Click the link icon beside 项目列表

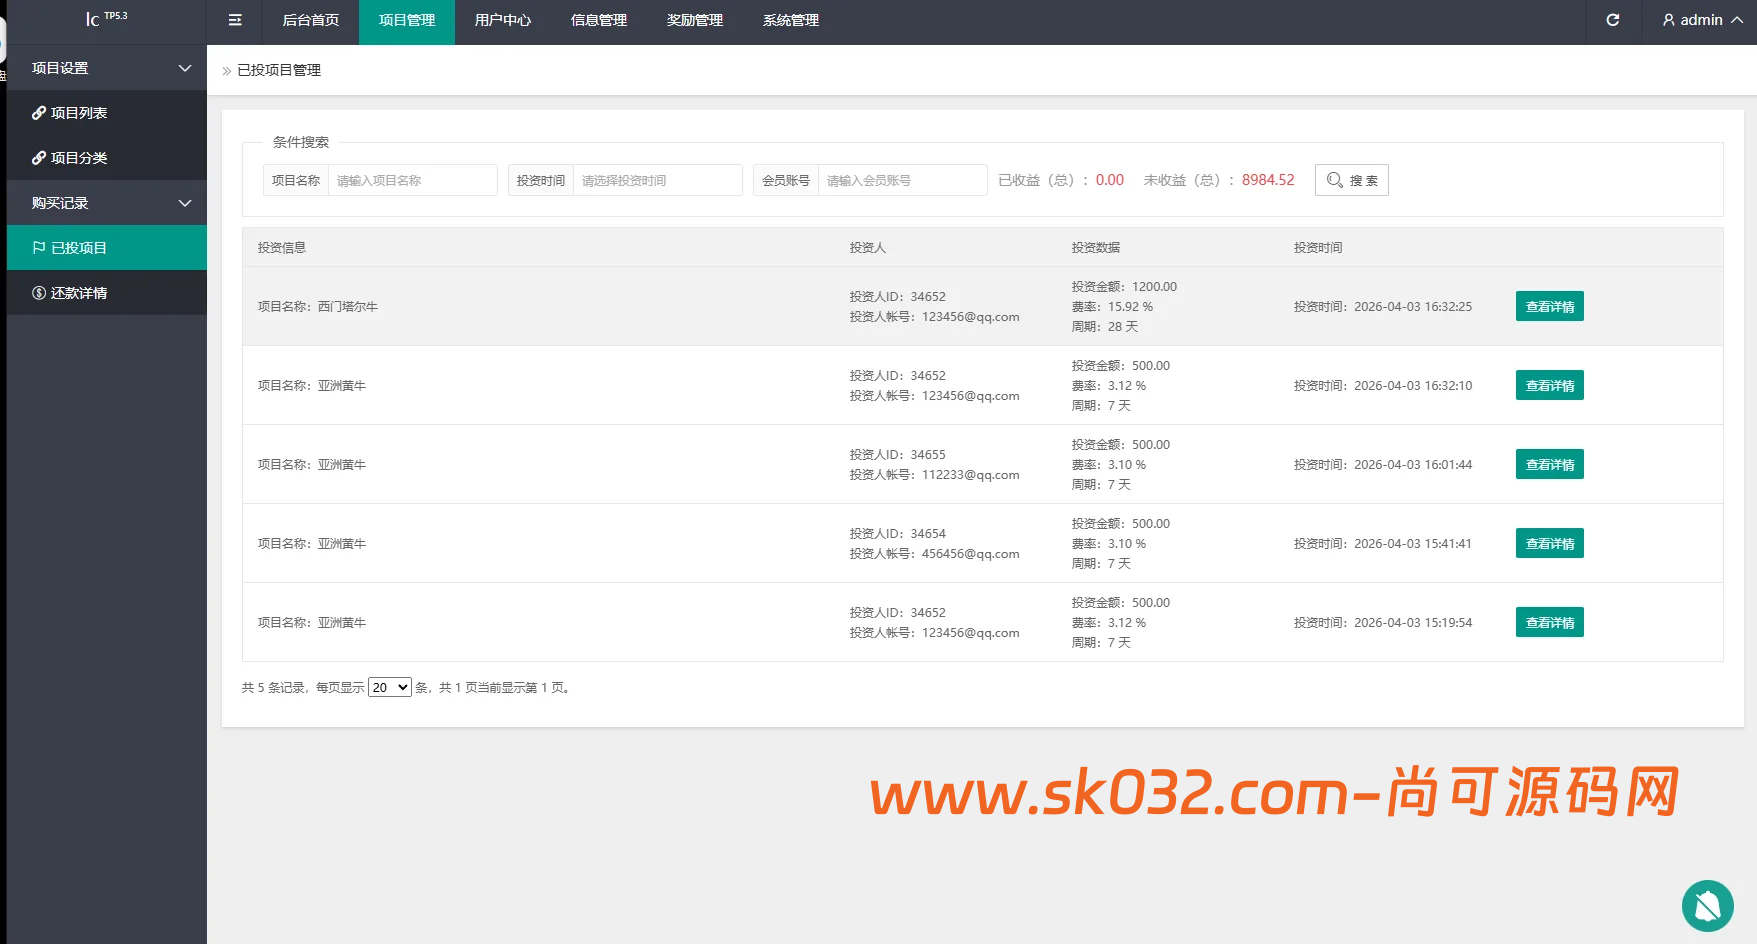pyautogui.click(x=39, y=113)
